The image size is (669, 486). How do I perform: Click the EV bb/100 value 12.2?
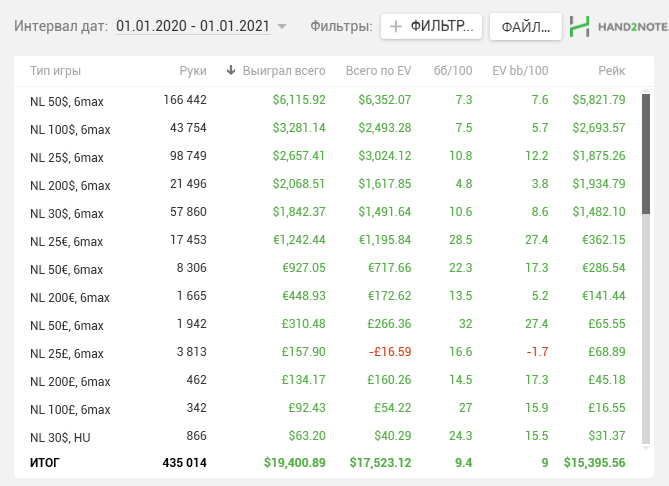point(537,156)
